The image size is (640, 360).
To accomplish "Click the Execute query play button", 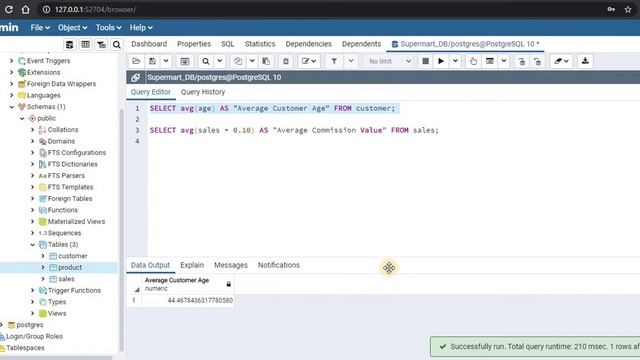I will point(441,61).
